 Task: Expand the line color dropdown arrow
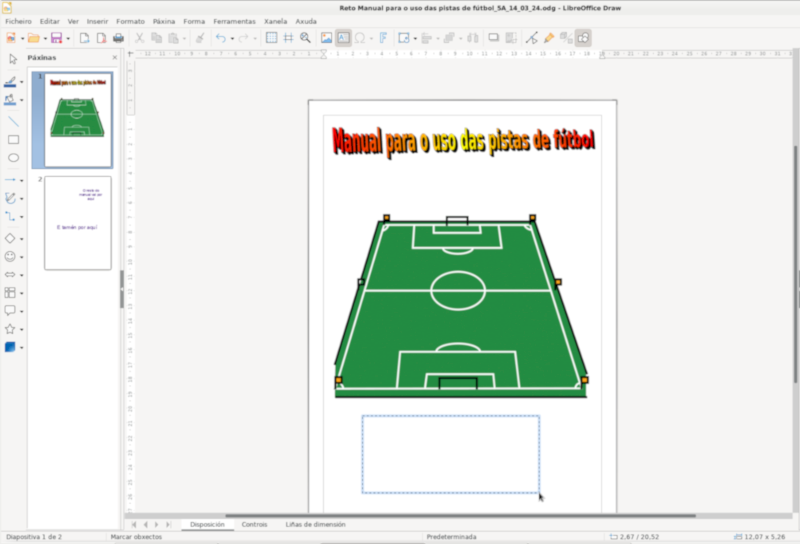[22, 83]
